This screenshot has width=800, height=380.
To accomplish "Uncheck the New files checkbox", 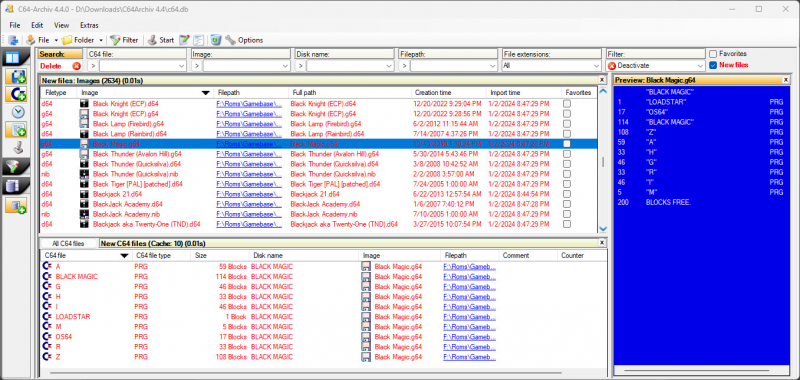I will click(x=713, y=65).
